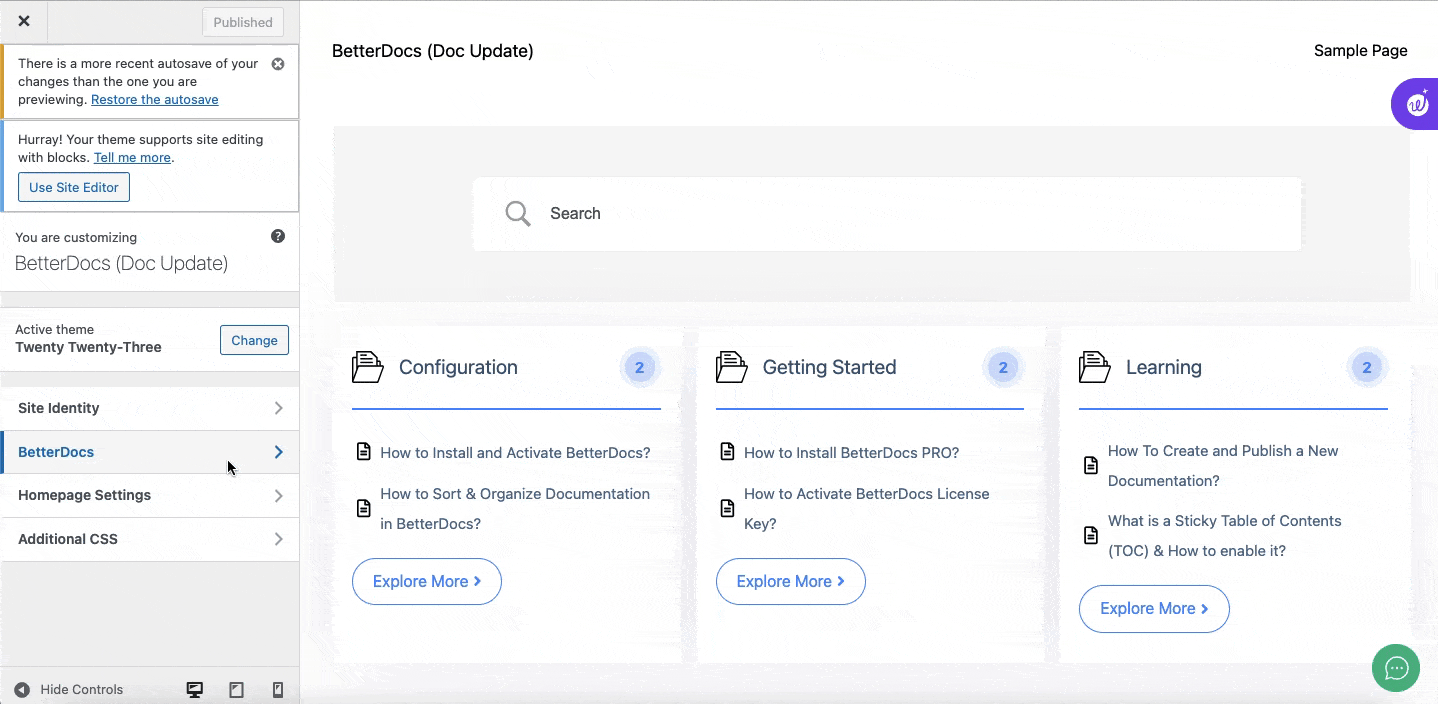
Task: Click the 'Restore the autosave' link
Action: click(x=154, y=99)
